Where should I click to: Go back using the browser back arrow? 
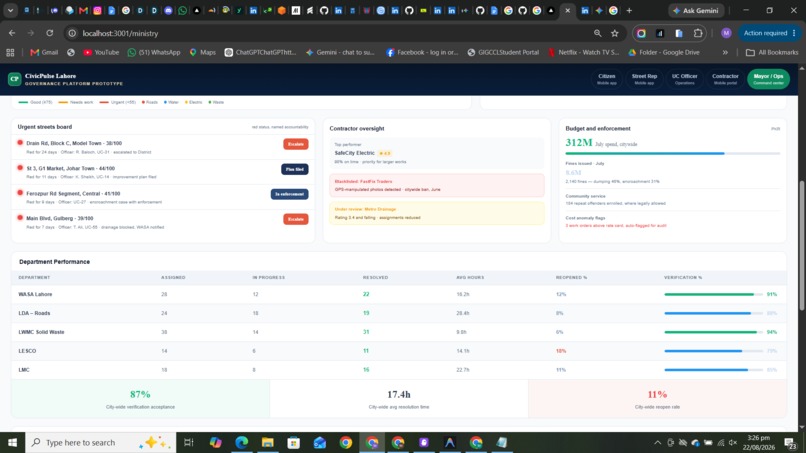pyautogui.click(x=12, y=33)
